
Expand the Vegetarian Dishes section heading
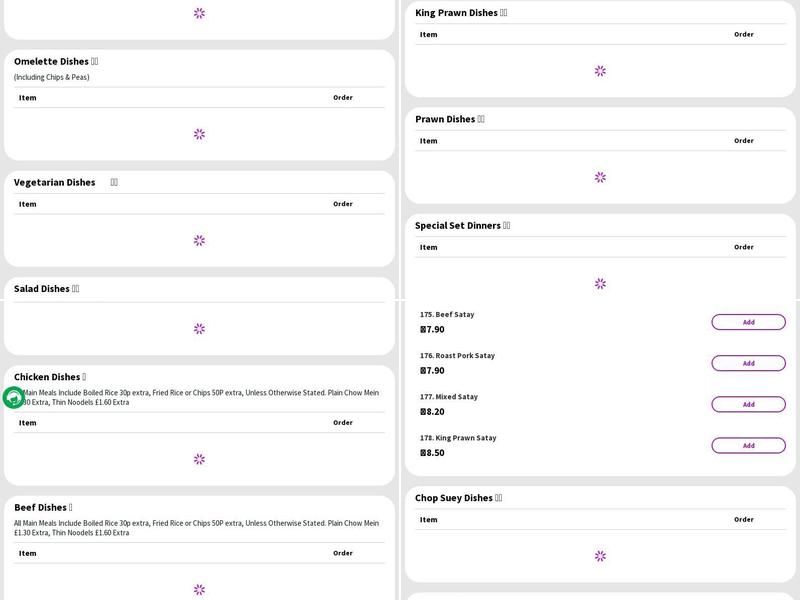[x=55, y=183]
